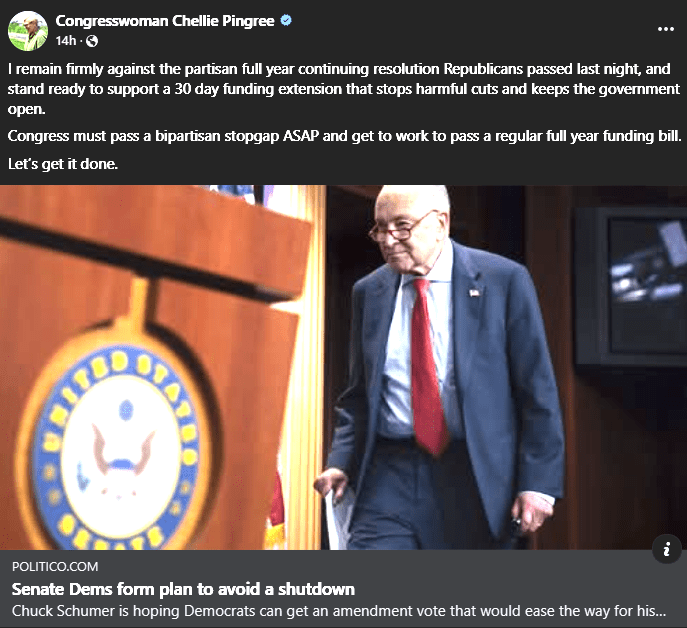This screenshot has width=687, height=628.
Task: Click the 14h post timestamp
Action: 66,41
